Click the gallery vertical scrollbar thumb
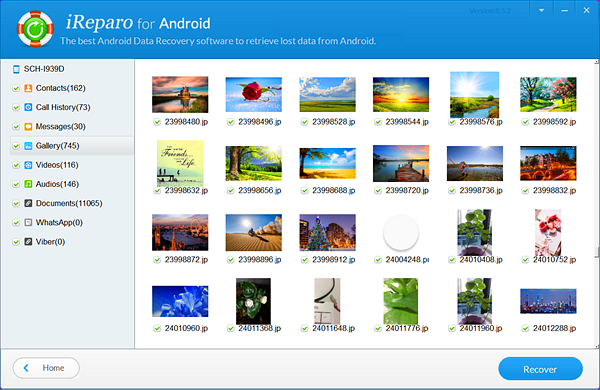This screenshot has width=600, height=390. point(596,253)
